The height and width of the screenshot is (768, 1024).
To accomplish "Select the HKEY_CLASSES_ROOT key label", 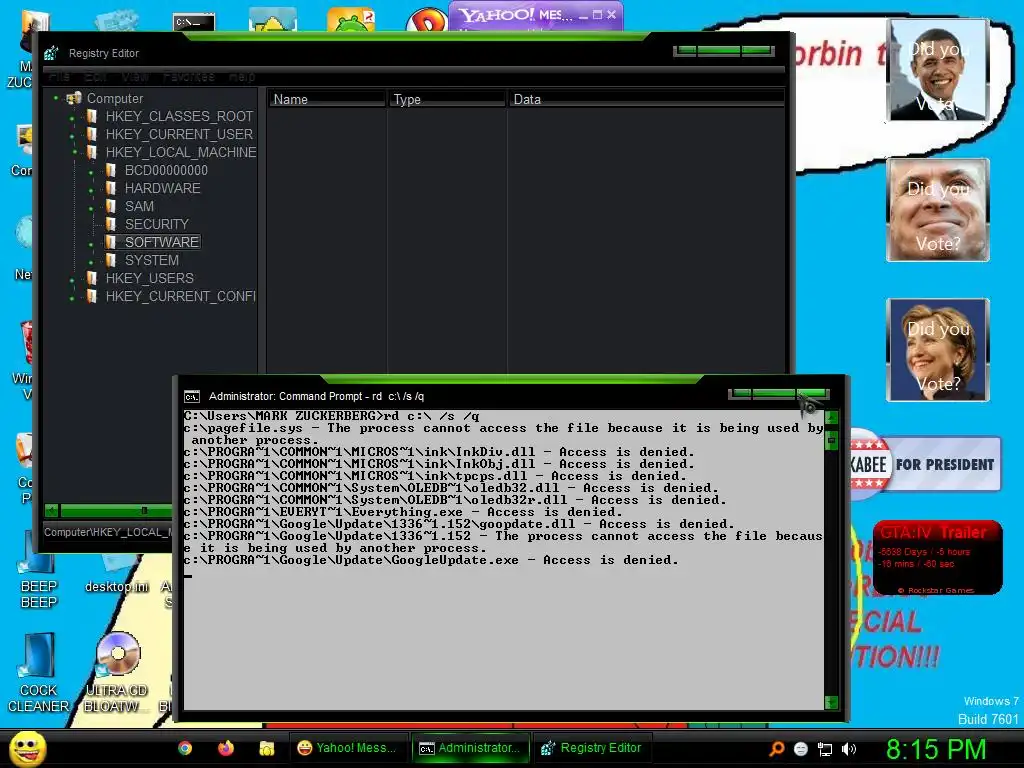I will pyautogui.click(x=180, y=116).
